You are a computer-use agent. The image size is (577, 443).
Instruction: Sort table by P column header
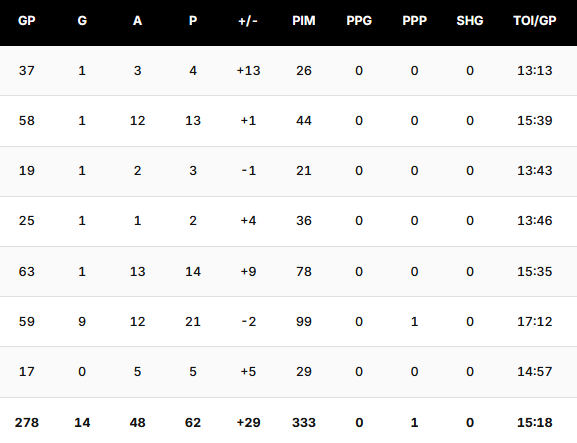coord(193,21)
